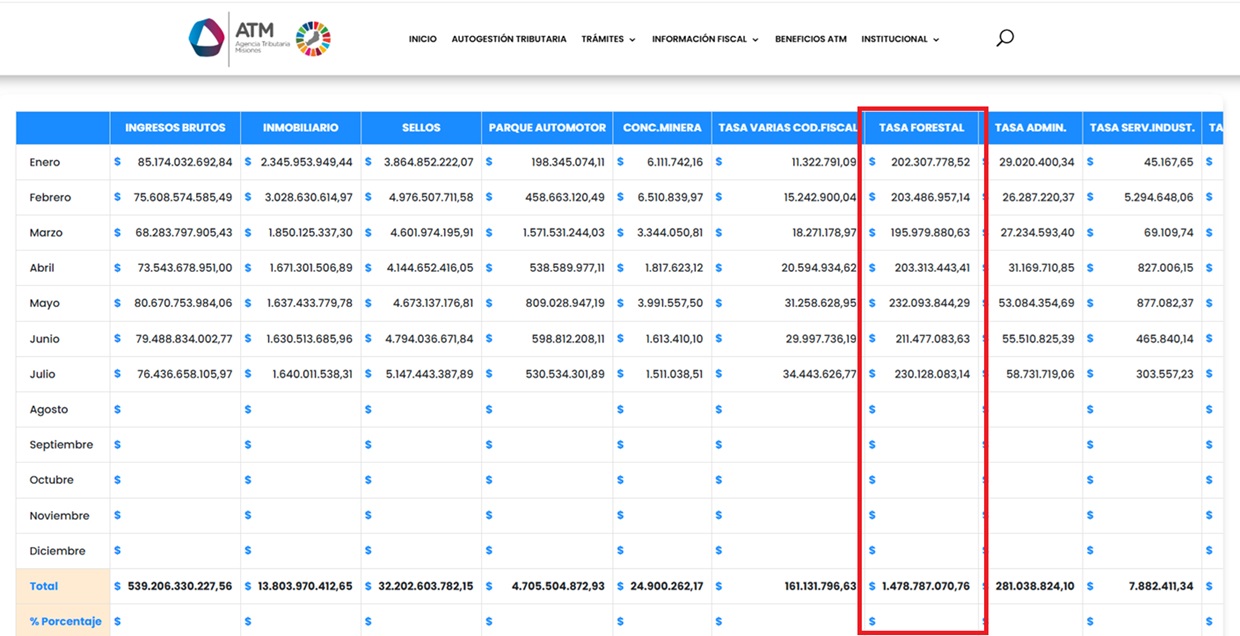Select the Enero row label
This screenshot has width=1240, height=636.
pos(45,162)
